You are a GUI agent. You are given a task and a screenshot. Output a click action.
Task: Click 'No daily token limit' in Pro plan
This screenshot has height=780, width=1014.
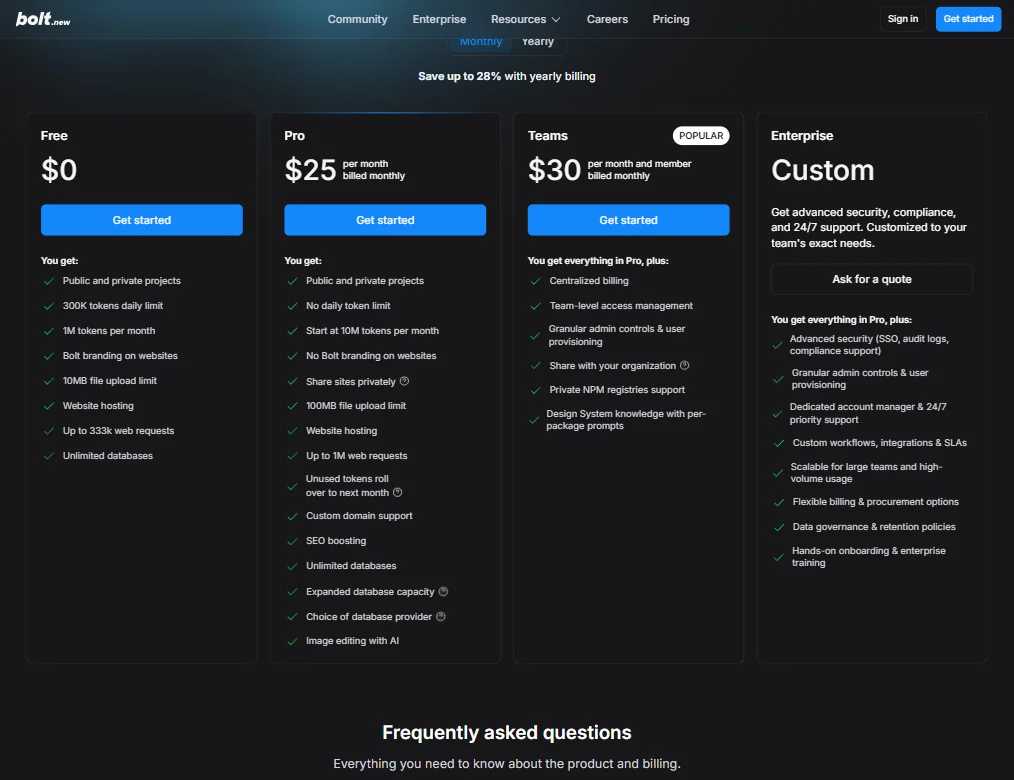[348, 305]
